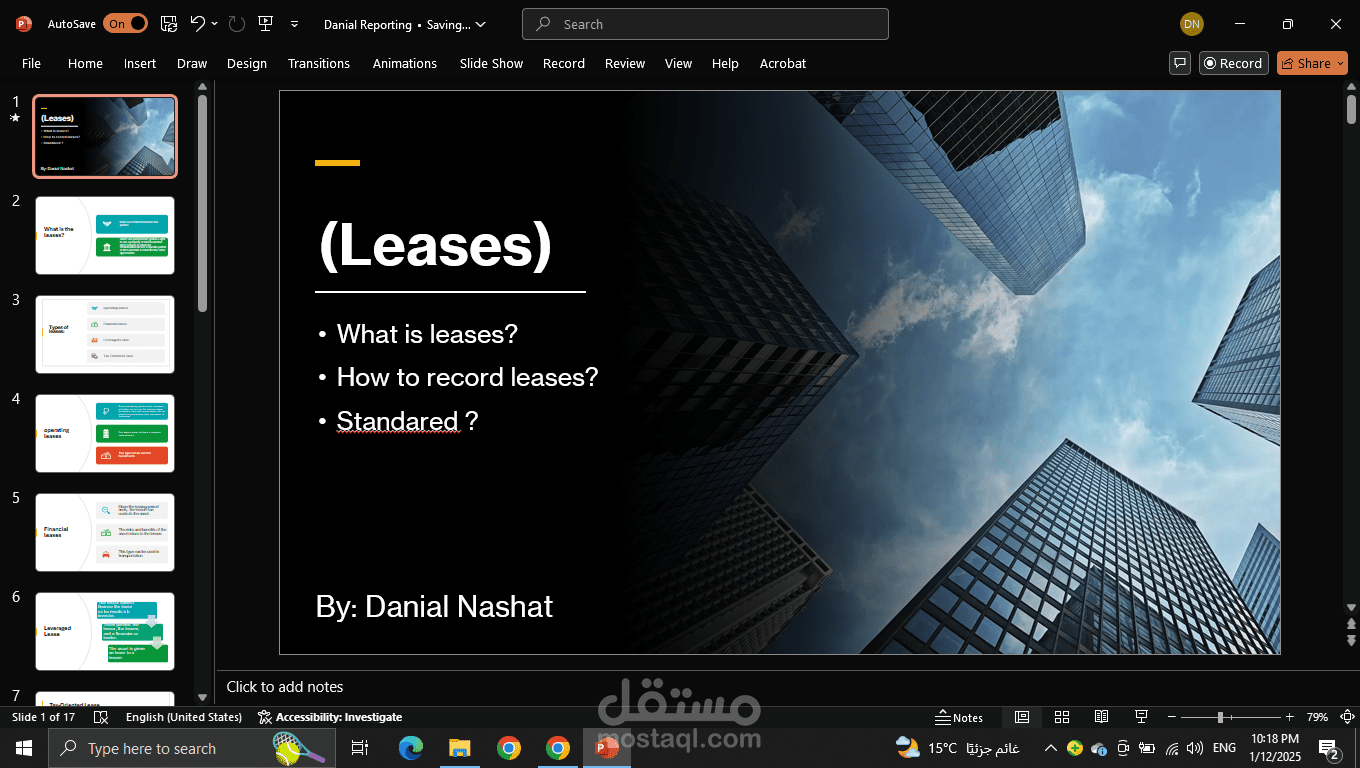Open the View tab
This screenshot has height=768, width=1360.
tap(678, 63)
